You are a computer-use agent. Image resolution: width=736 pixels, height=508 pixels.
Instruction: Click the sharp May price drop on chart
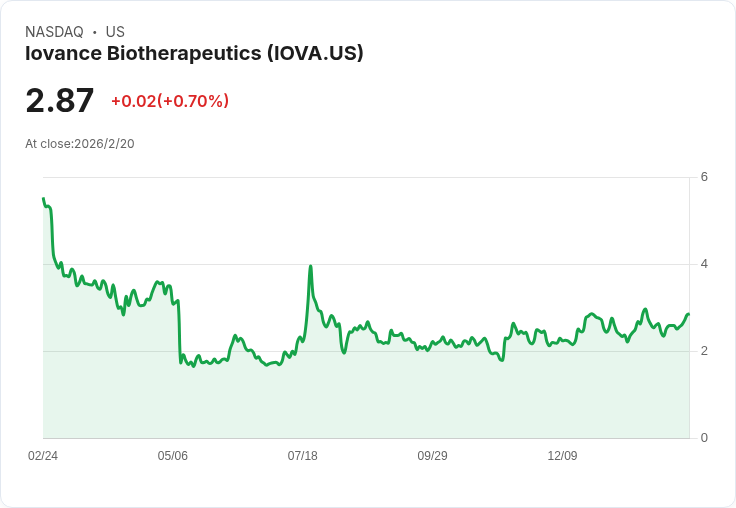coord(179,331)
